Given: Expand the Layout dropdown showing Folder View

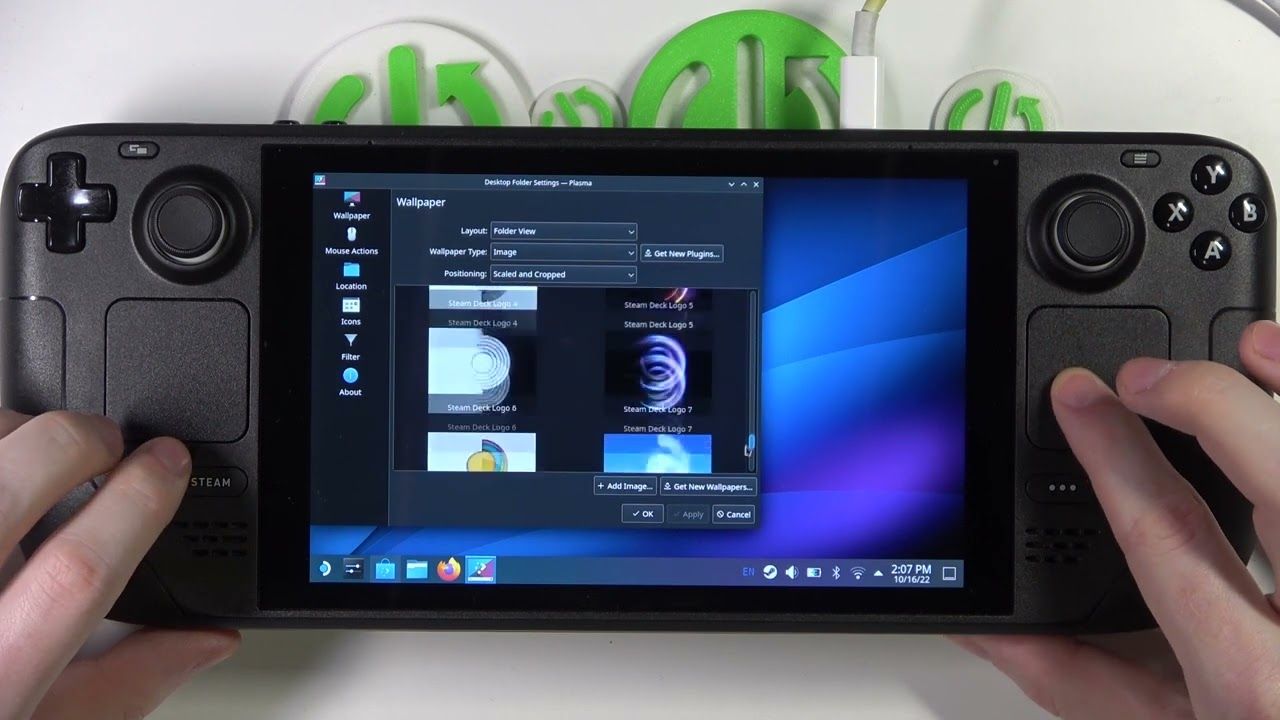Looking at the screenshot, I should pos(564,231).
